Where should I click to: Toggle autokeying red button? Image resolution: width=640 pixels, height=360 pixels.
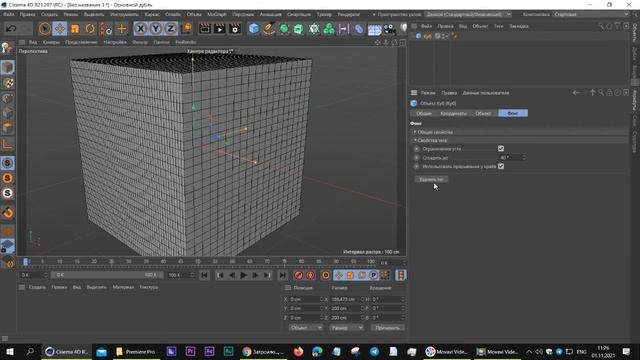311,276
